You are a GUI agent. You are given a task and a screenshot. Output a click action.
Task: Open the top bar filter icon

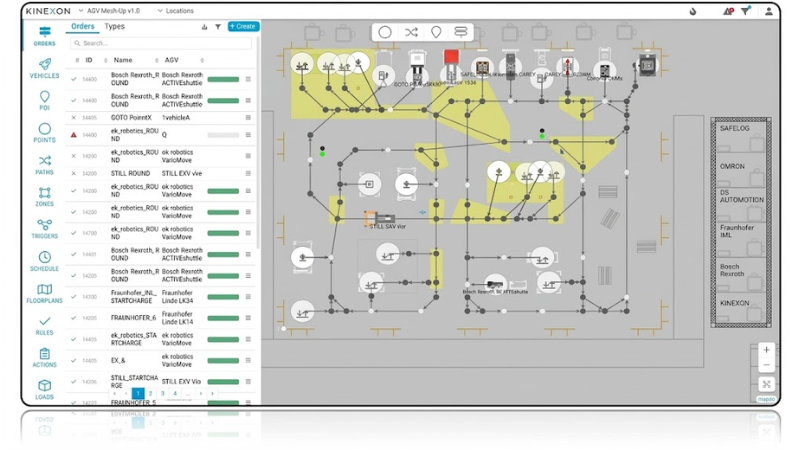coord(746,10)
